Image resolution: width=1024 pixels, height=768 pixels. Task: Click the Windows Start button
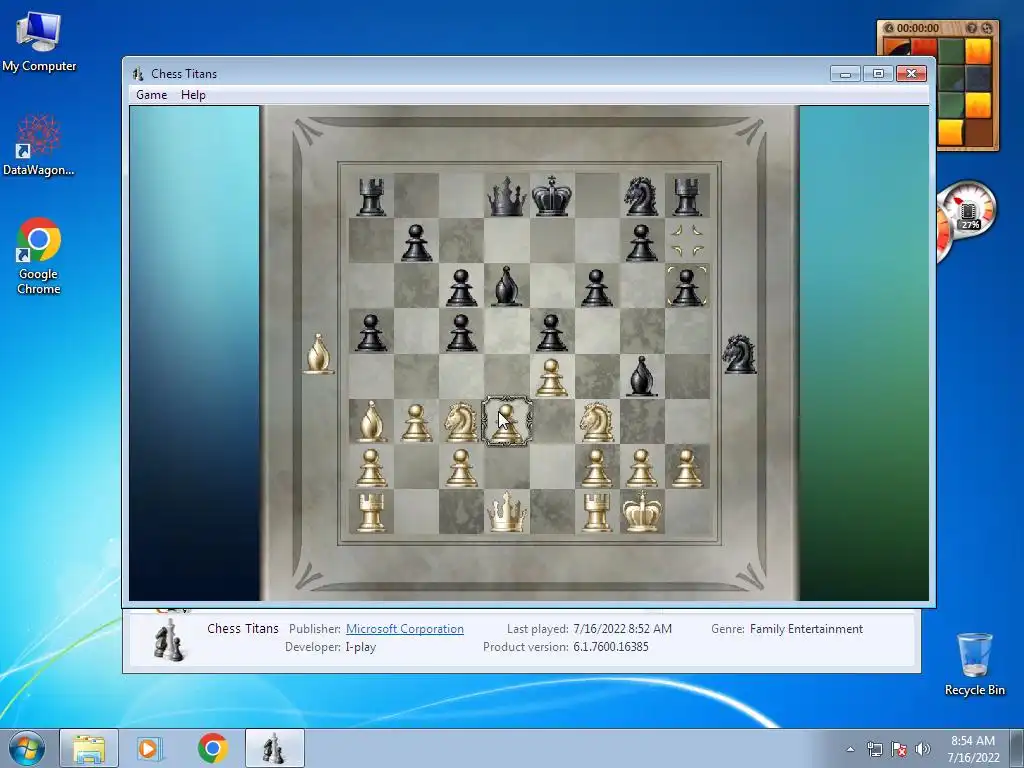26,748
